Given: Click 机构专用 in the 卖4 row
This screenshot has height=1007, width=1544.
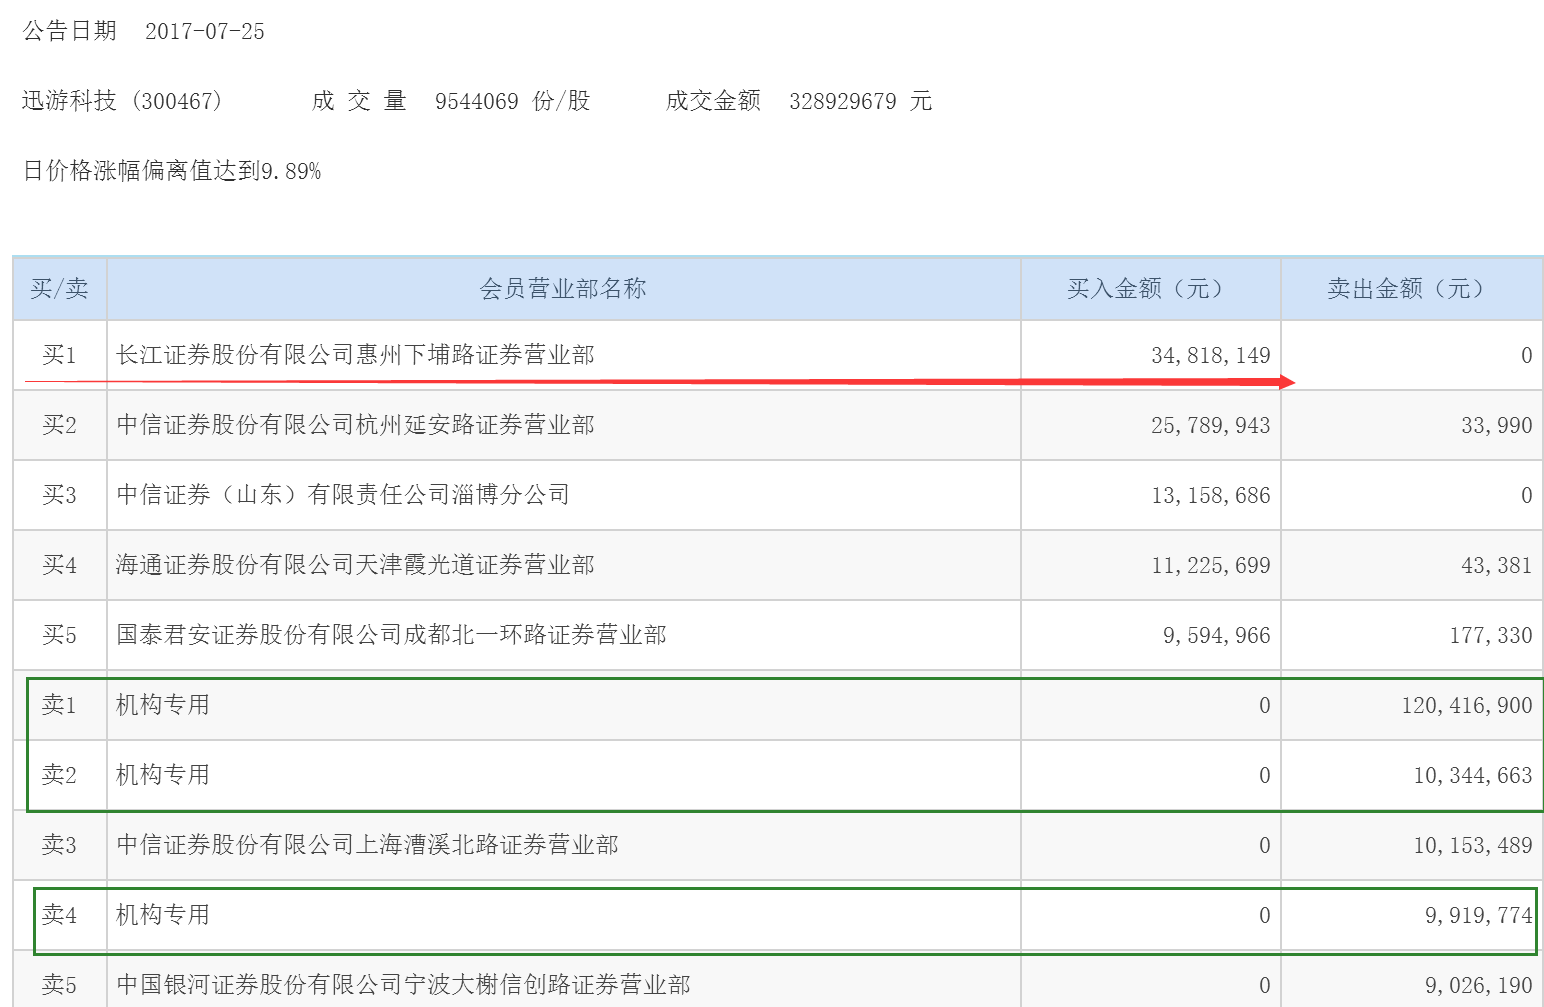Looking at the screenshot, I should pyautogui.click(x=163, y=915).
